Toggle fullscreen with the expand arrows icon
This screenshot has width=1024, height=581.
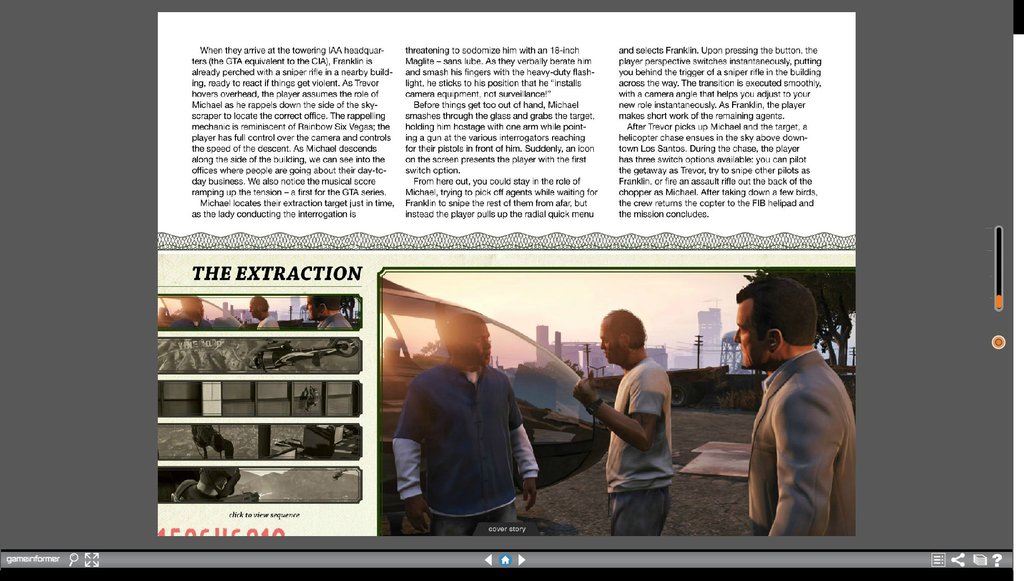pyautogui.click(x=92, y=560)
